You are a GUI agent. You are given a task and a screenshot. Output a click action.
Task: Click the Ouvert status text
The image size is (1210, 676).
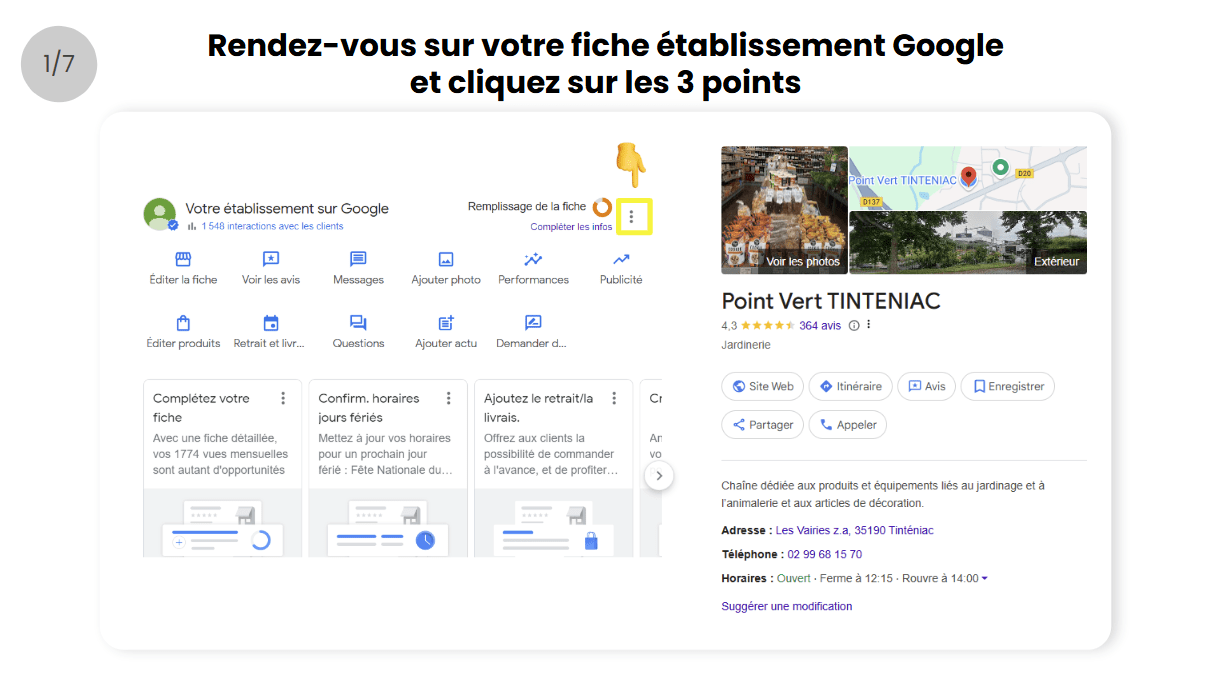794,578
